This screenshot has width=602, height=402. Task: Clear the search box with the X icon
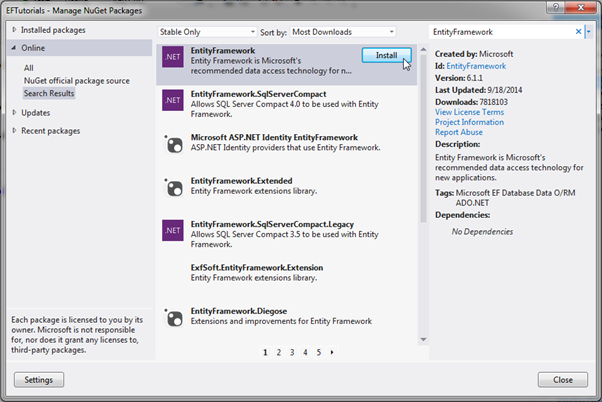point(578,31)
